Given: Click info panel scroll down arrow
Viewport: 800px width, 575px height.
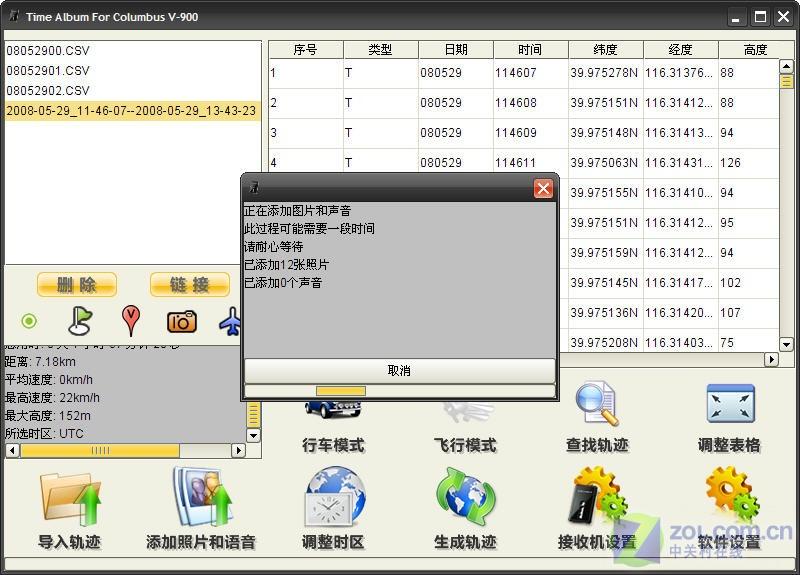Looking at the screenshot, I should 254,435.
